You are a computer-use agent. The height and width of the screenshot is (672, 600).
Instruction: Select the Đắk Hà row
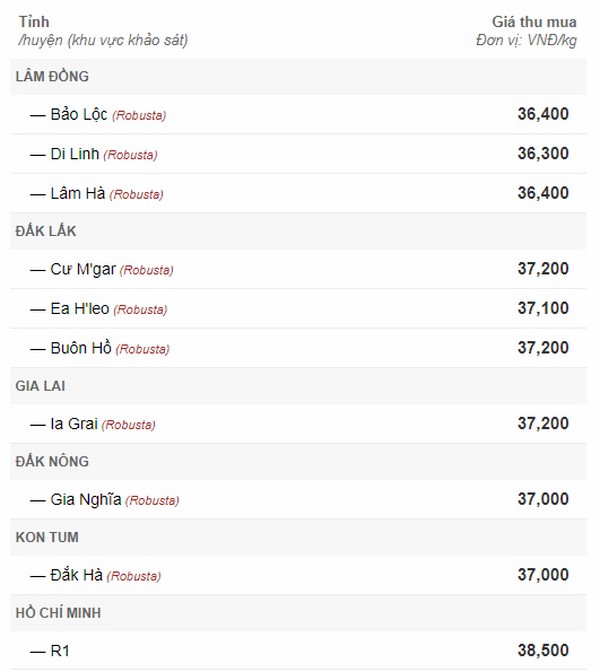pos(298,575)
